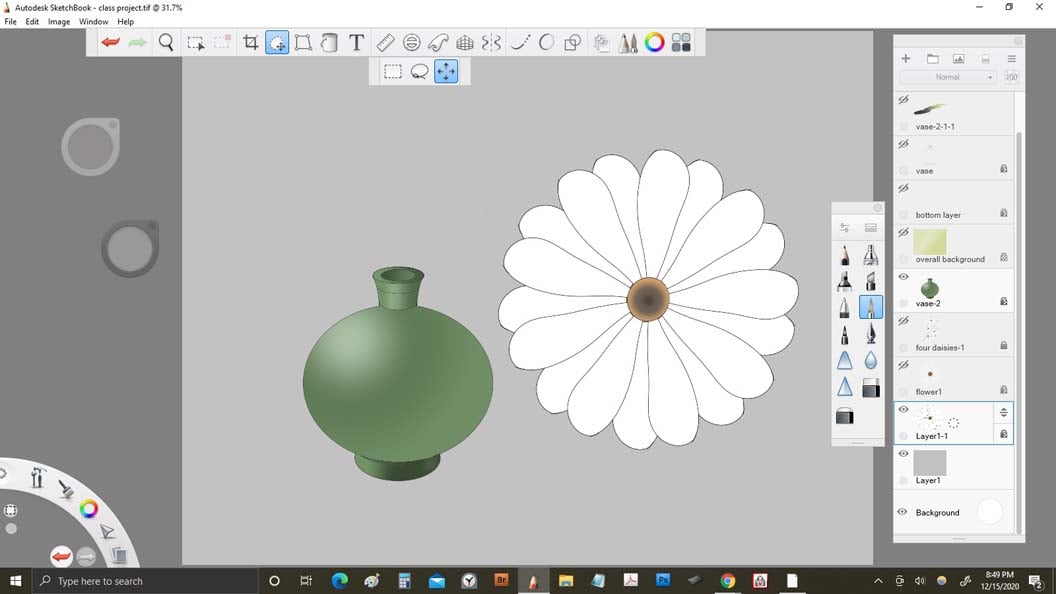Show the hidden vase-2-1-1 layer

click(x=904, y=100)
